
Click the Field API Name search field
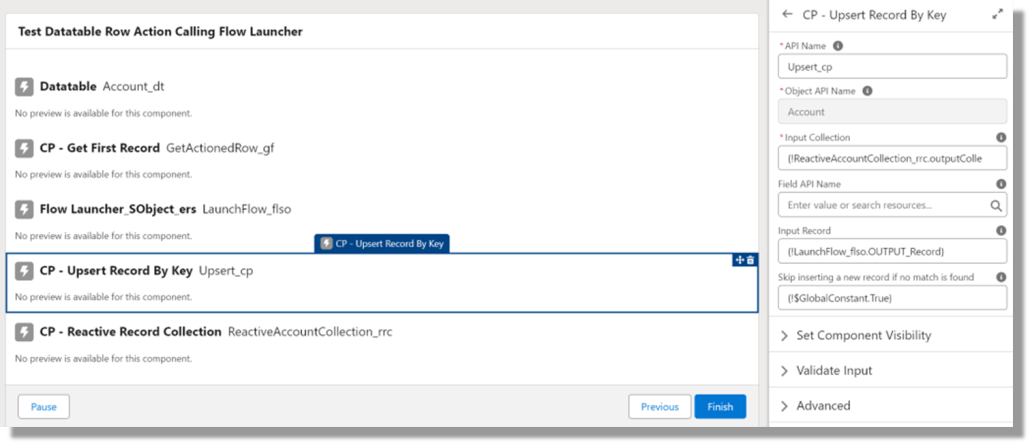pyautogui.click(x=882, y=205)
